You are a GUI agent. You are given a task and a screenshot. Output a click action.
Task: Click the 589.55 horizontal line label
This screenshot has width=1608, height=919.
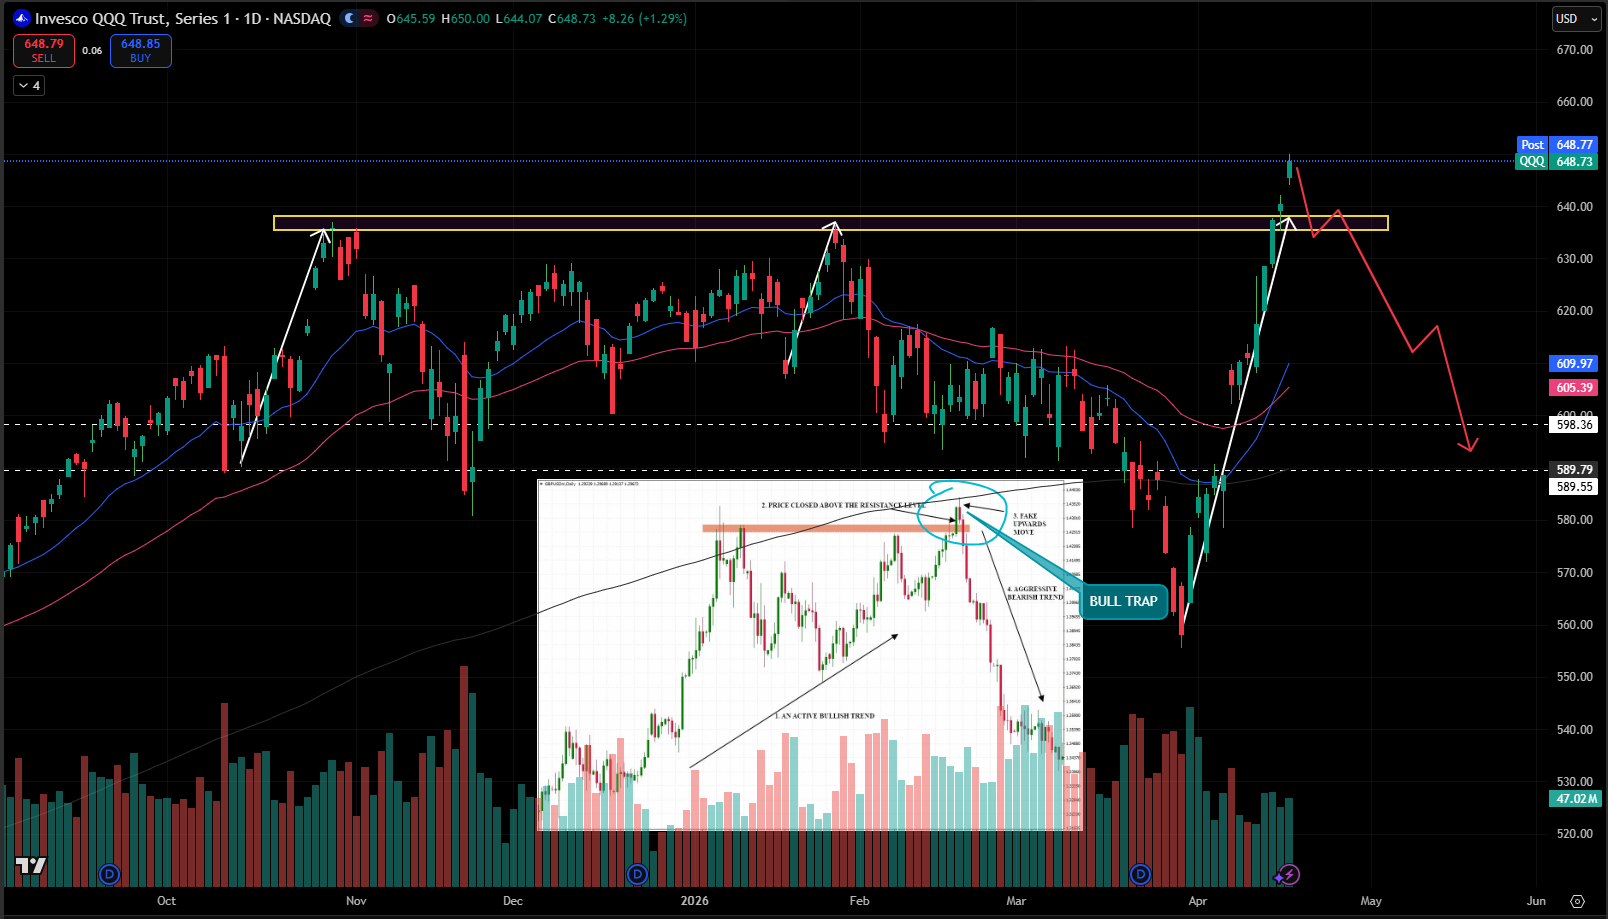click(x=1574, y=487)
